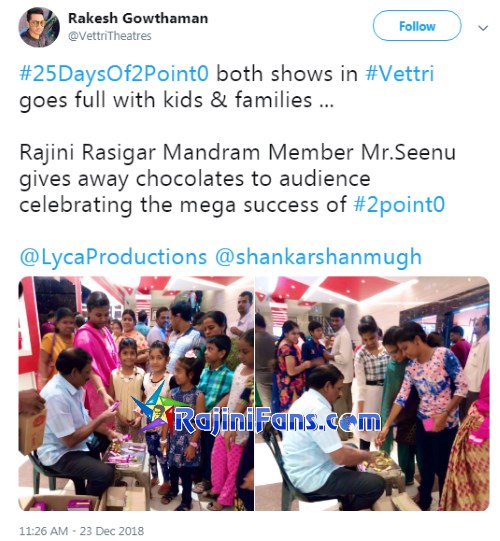The height and width of the screenshot is (541, 500).
Task: Click the 11:26 AM - 23 Dec 2018 timestamp
Action: pos(81,531)
